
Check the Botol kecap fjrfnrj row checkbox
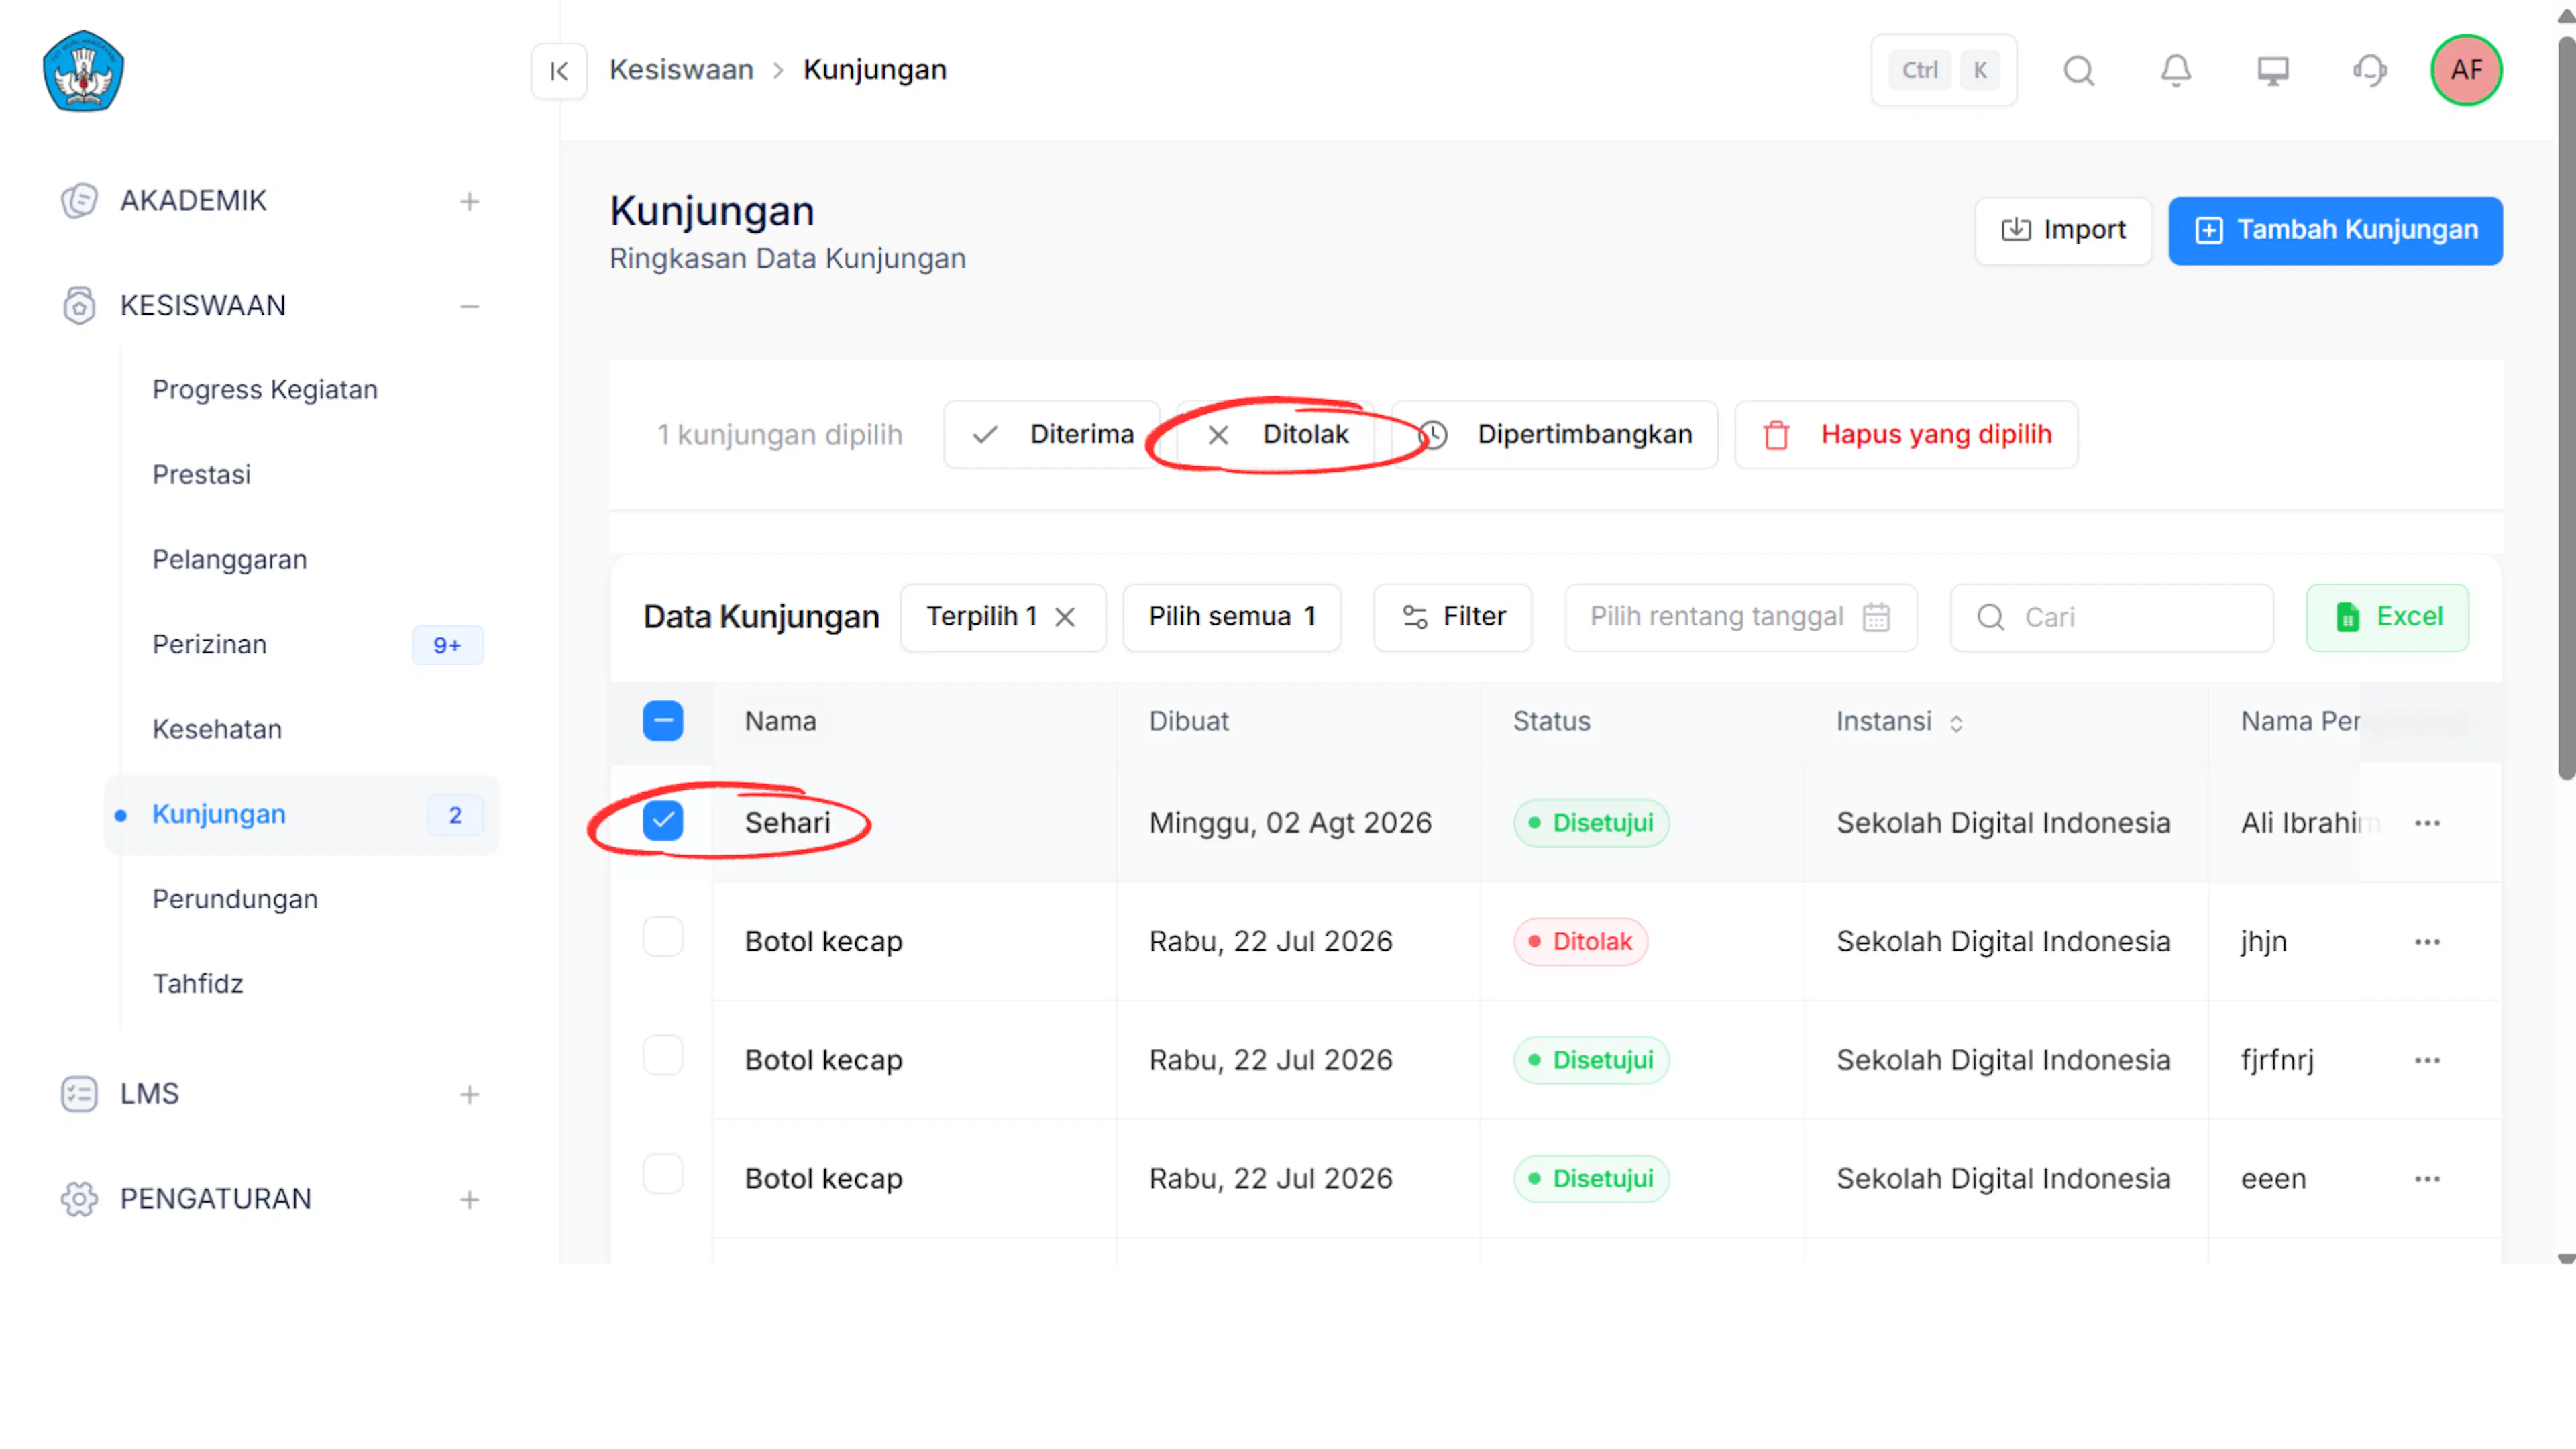pyautogui.click(x=663, y=1056)
